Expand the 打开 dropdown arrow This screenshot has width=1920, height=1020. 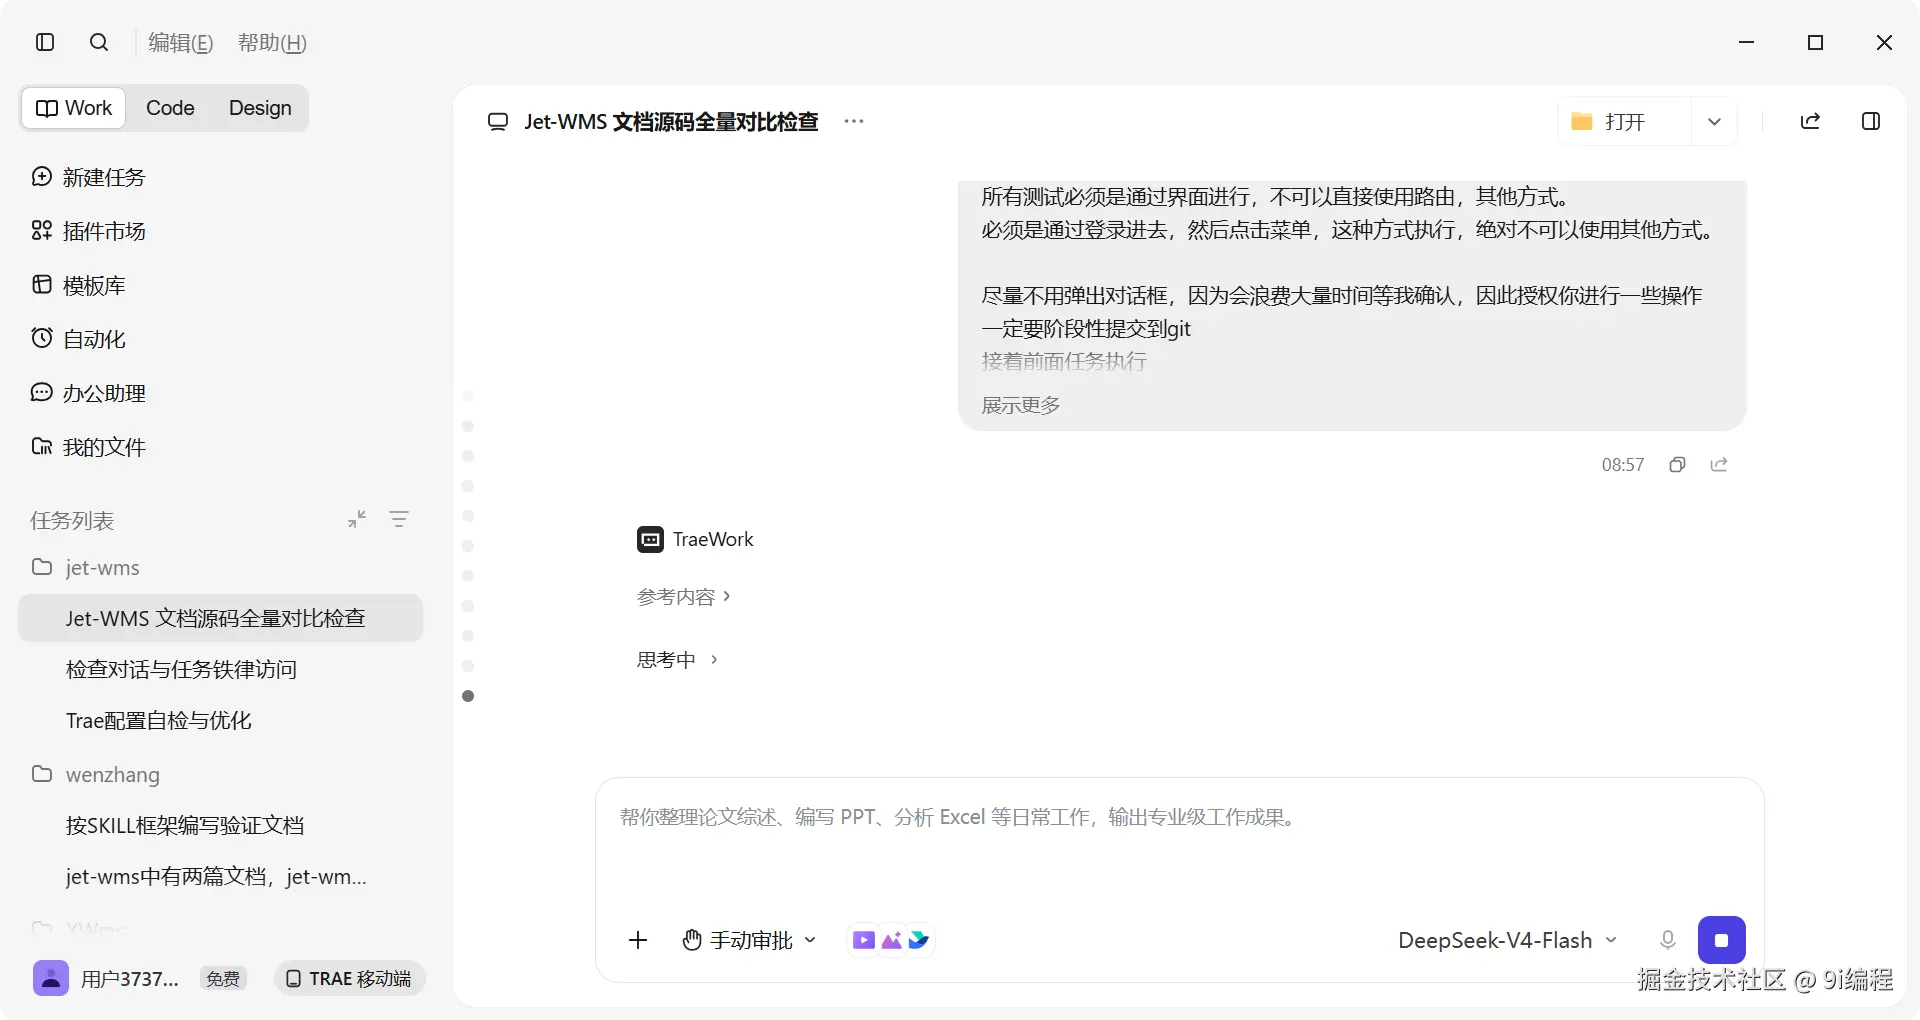pyautogui.click(x=1714, y=121)
